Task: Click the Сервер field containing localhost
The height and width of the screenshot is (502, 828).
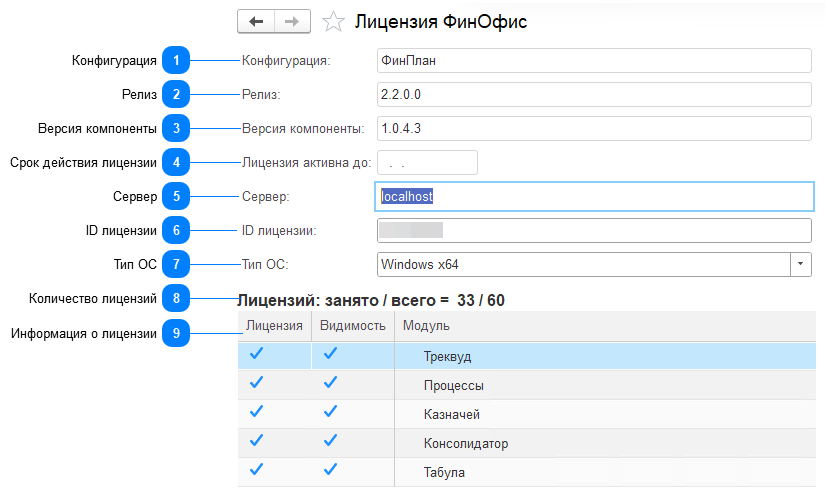Action: (594, 196)
